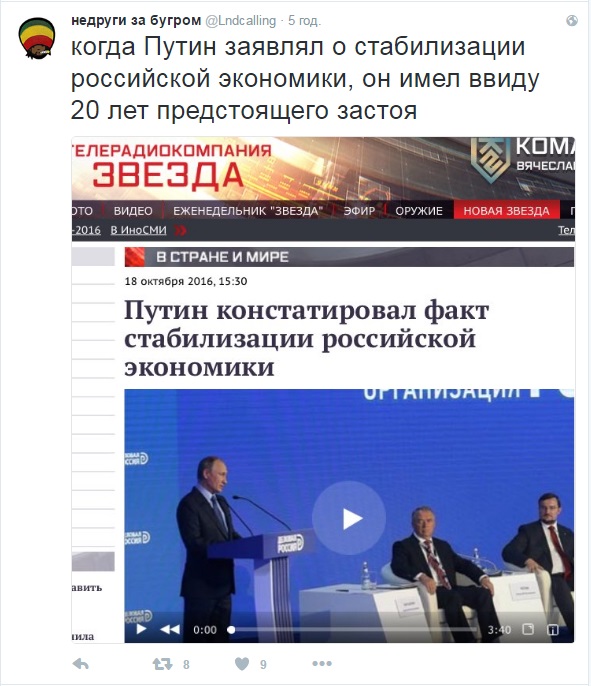The height and width of the screenshot is (686, 591).
Task: Open the rasta hat profile avatar
Action: click(37, 38)
